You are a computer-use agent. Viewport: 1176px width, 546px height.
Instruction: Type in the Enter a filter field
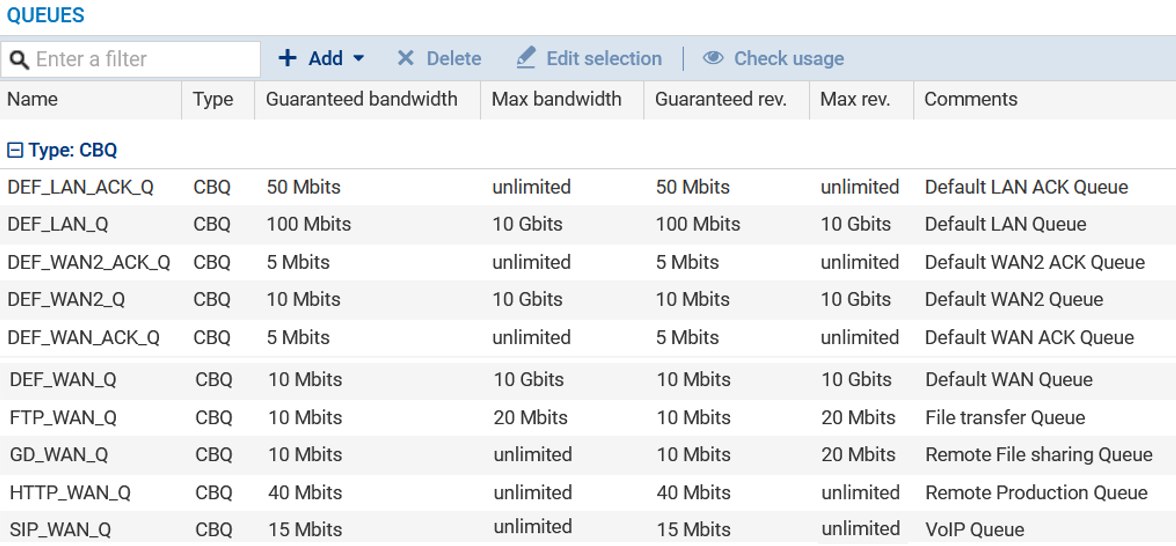click(x=145, y=60)
